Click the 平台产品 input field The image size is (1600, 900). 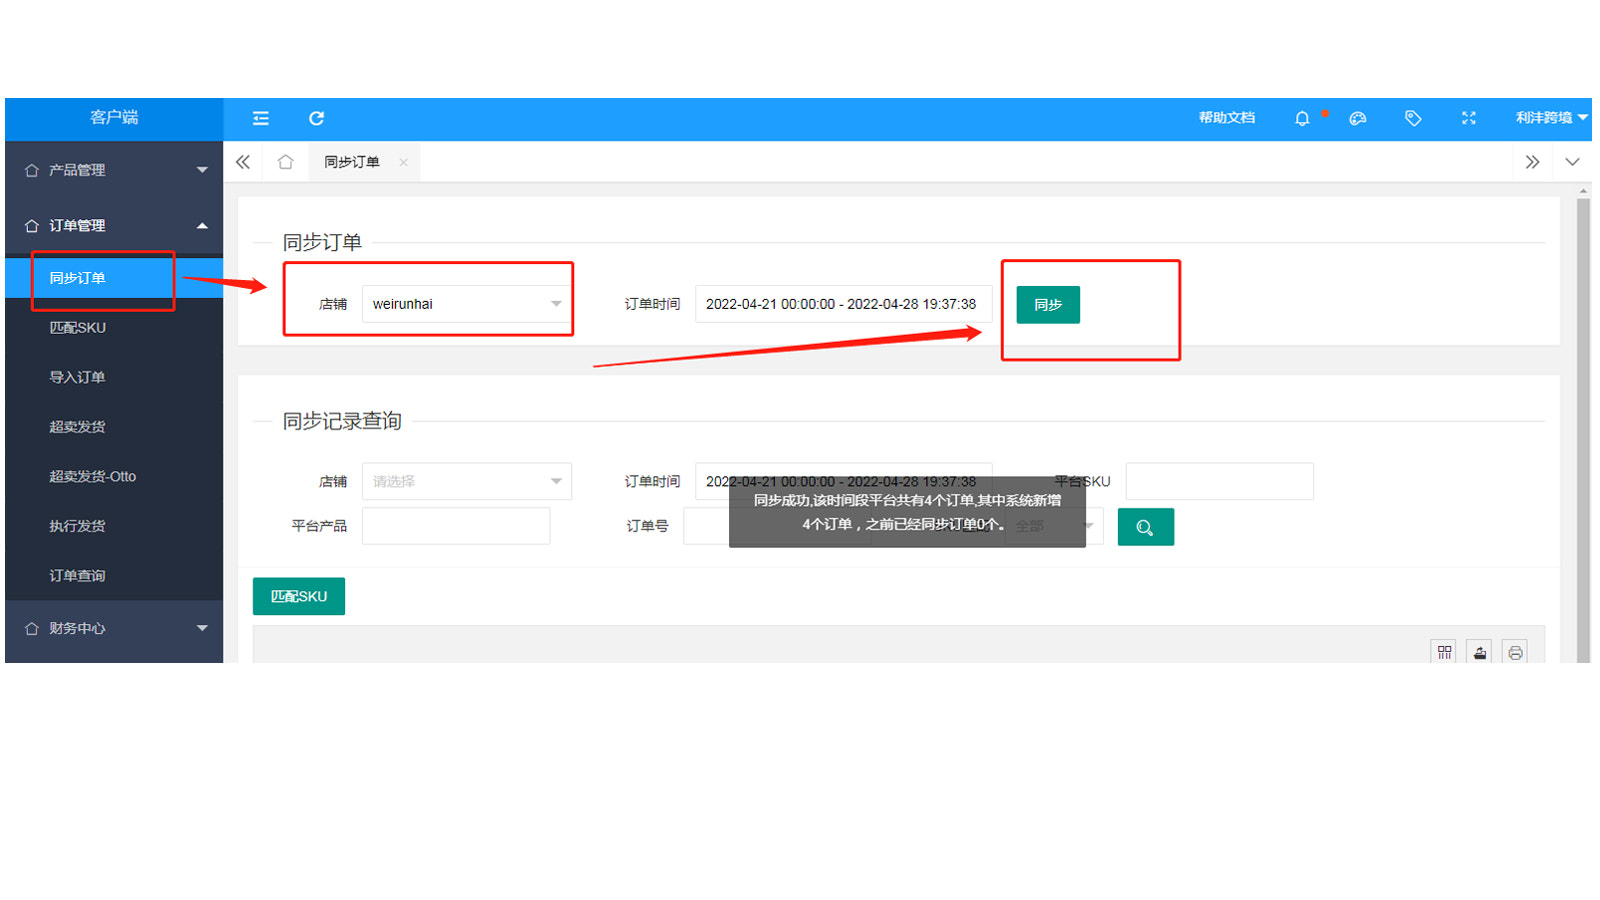point(456,526)
